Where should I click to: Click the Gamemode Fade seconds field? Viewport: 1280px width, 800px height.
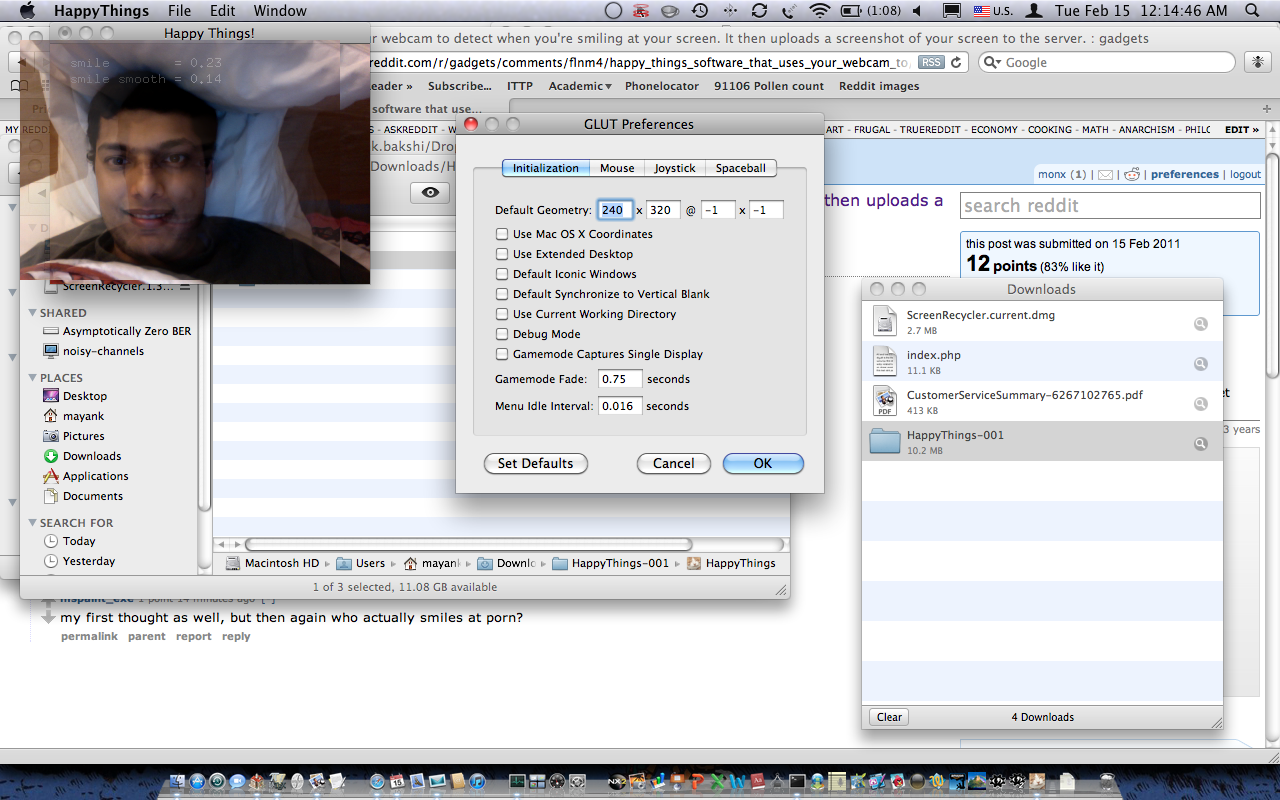[x=620, y=379]
